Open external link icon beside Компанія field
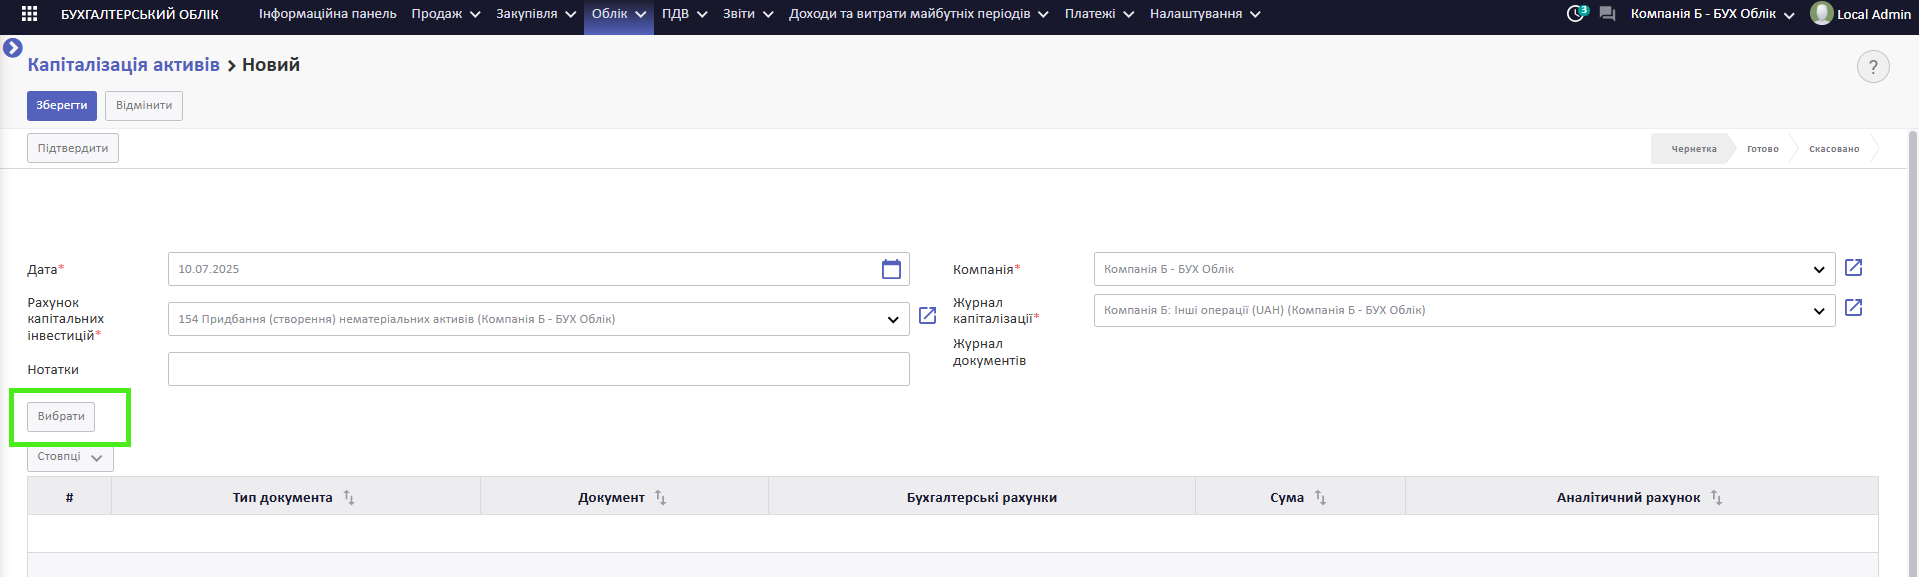The height and width of the screenshot is (577, 1919). [x=1853, y=267]
